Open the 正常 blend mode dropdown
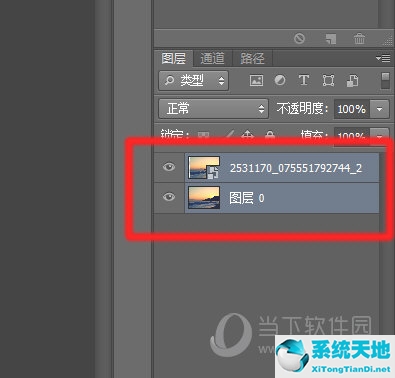Viewport: 395px width, 378px height. click(213, 109)
